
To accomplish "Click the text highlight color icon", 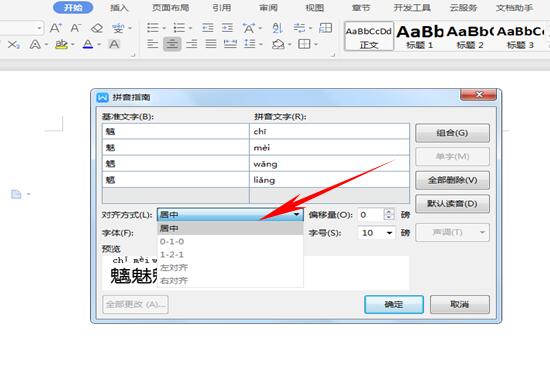I will (x=61, y=44).
